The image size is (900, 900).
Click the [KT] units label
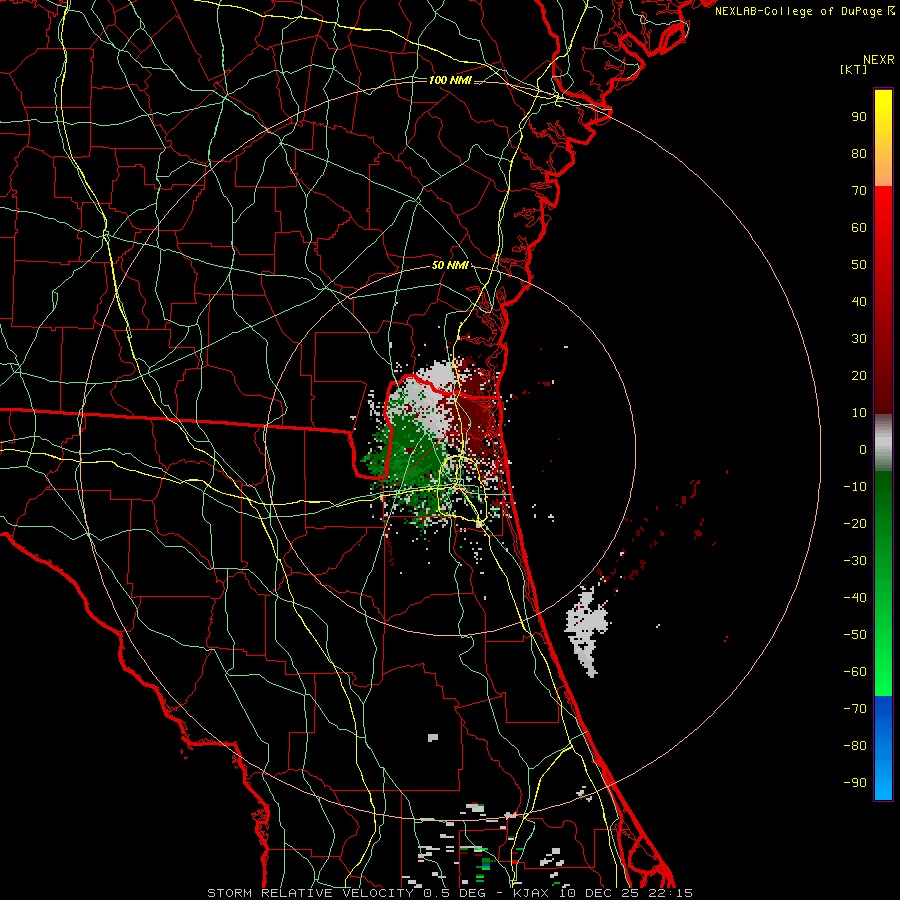click(x=854, y=69)
